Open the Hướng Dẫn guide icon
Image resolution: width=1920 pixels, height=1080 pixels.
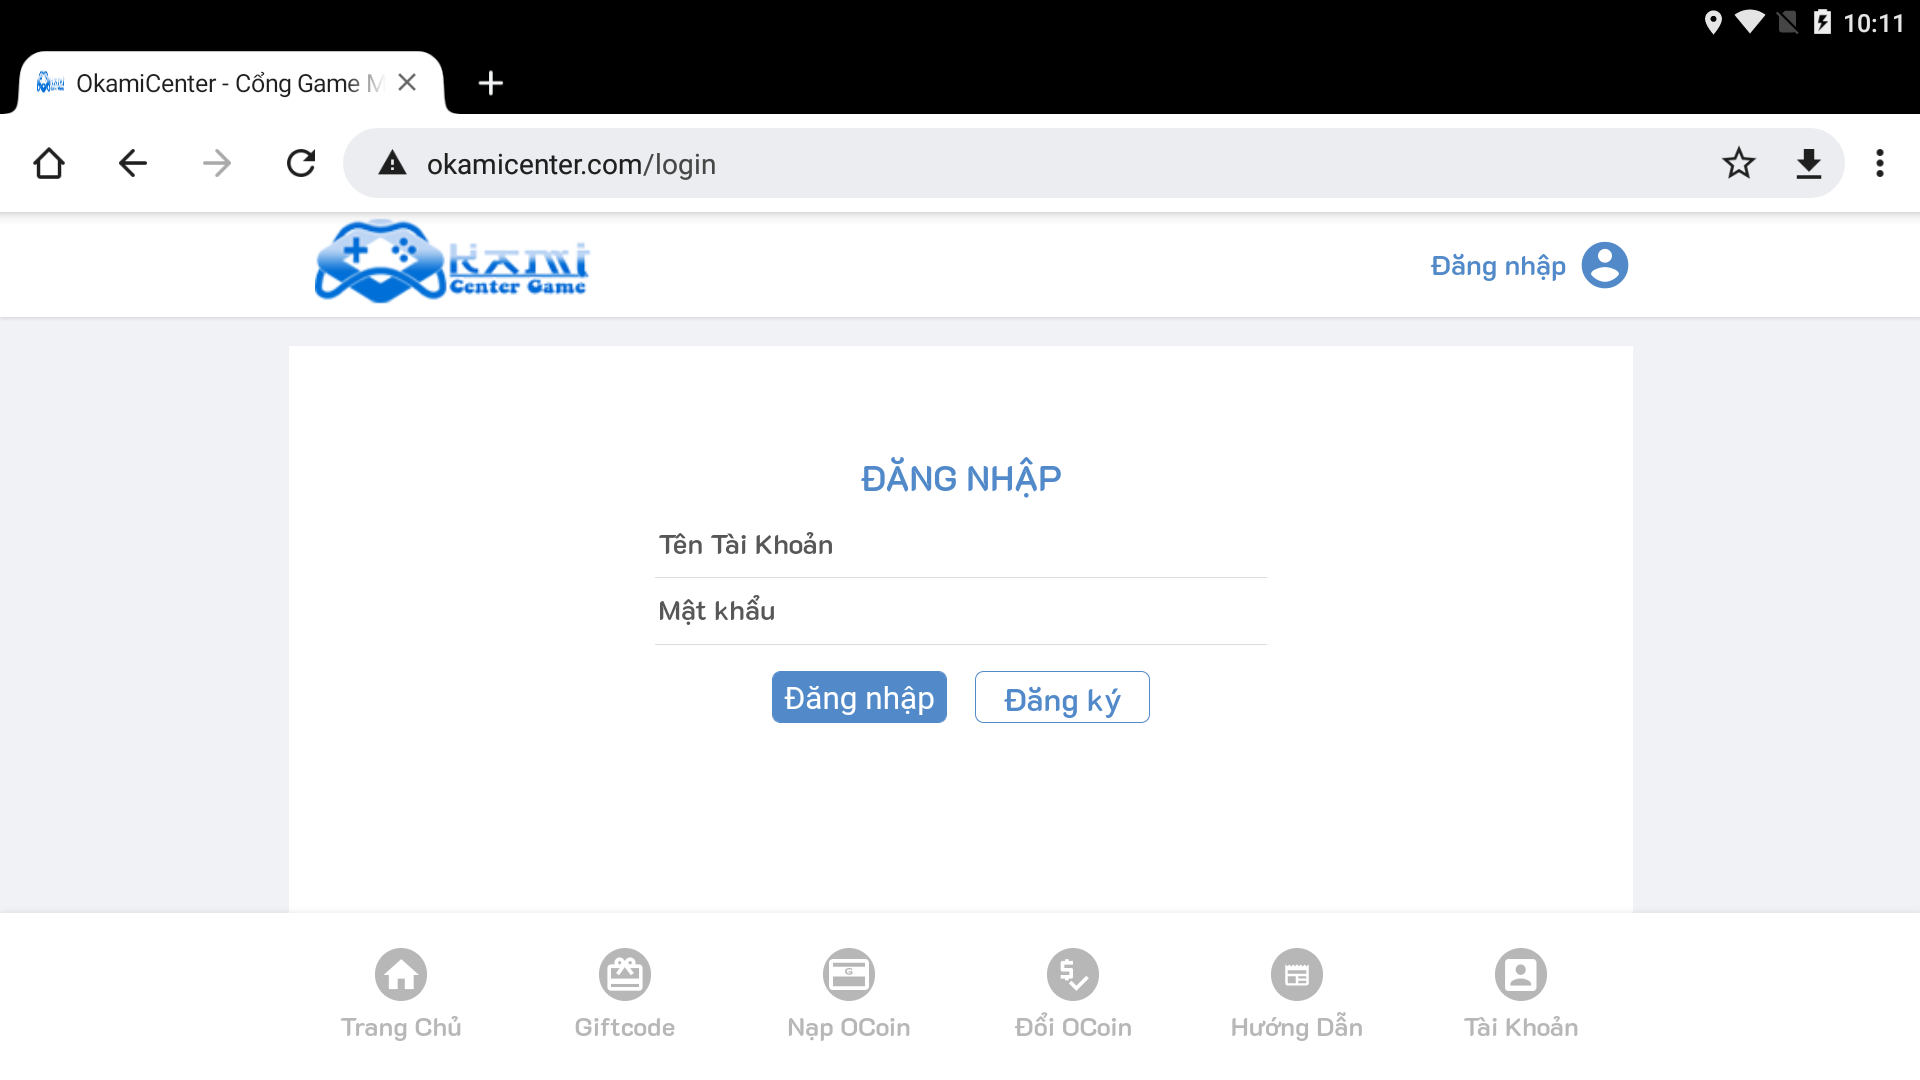tap(1297, 974)
